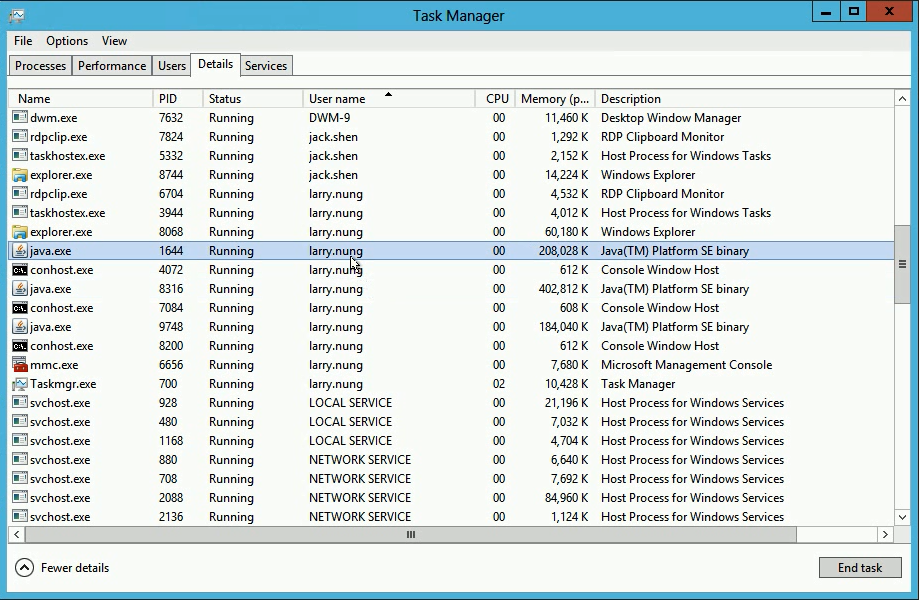The width and height of the screenshot is (919, 600).
Task: Click Java icon of java.exe PID 1644
Action: pyautogui.click(x=20, y=251)
